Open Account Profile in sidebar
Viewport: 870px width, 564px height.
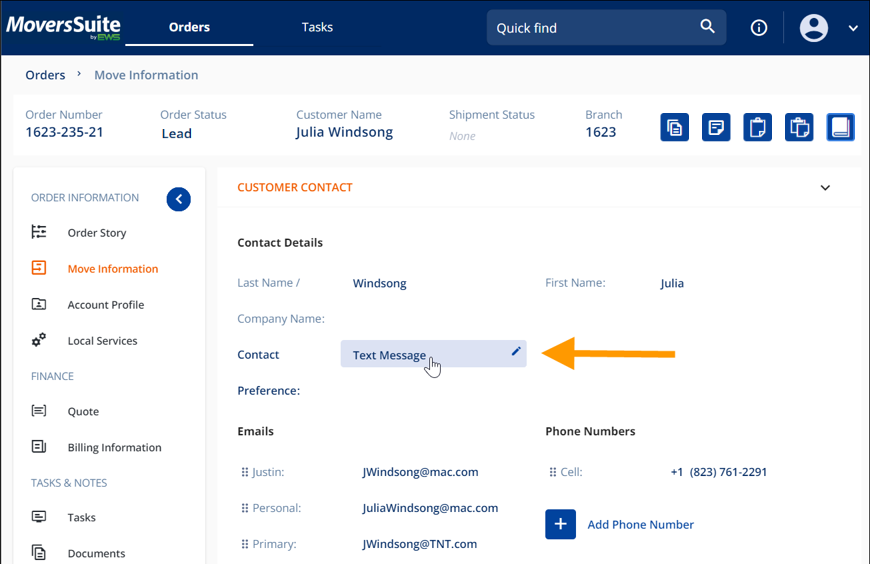click(x=106, y=305)
